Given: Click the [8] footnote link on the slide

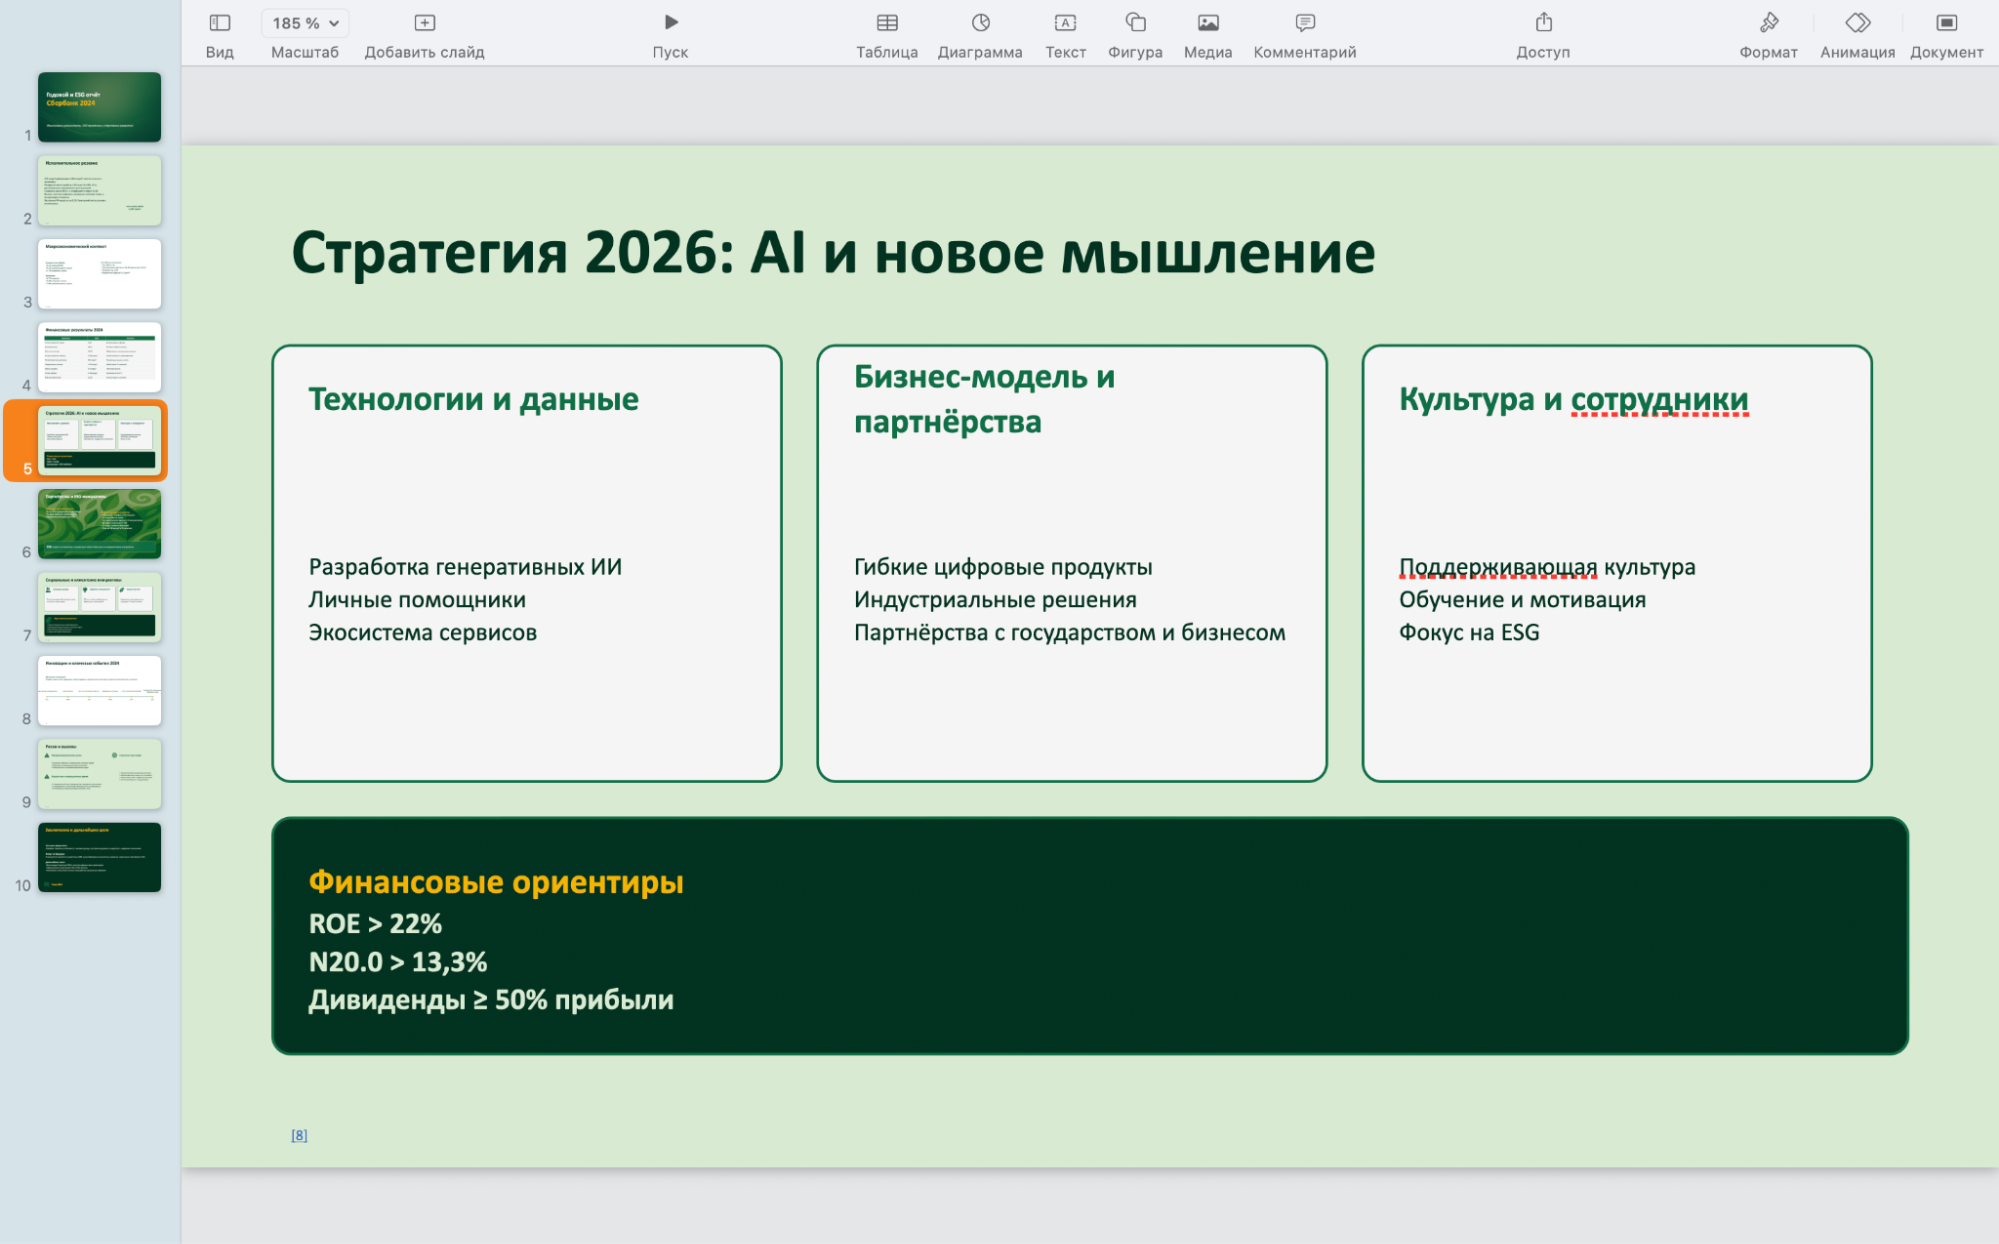Looking at the screenshot, I should coord(299,1134).
